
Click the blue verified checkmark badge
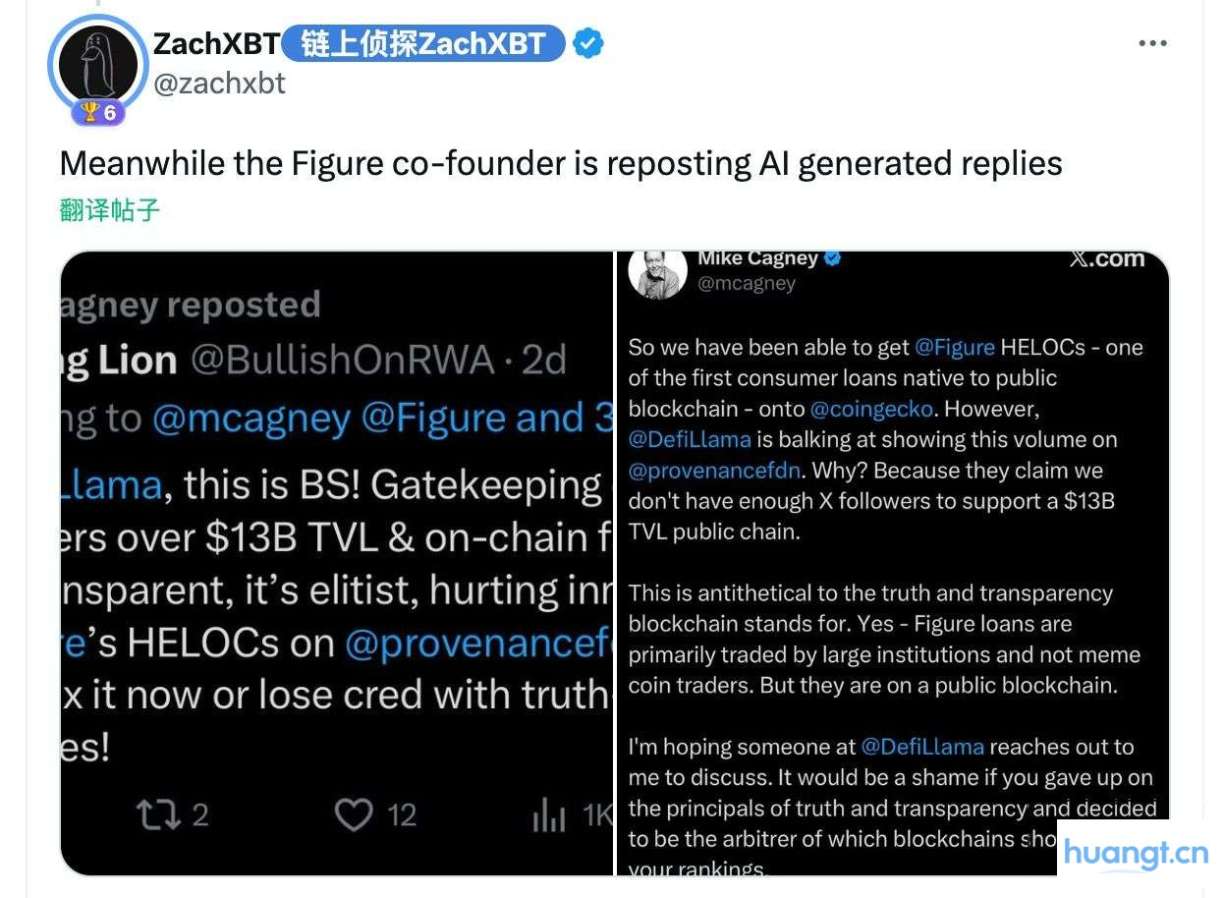[x=588, y=43]
